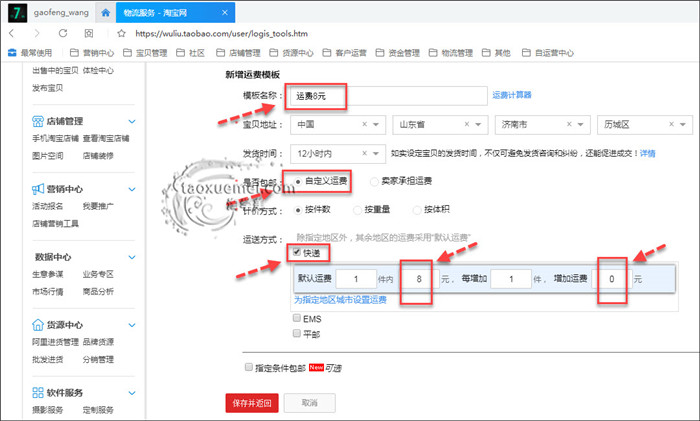
Task: Click the bookmark star icon
Action: click(x=121, y=33)
